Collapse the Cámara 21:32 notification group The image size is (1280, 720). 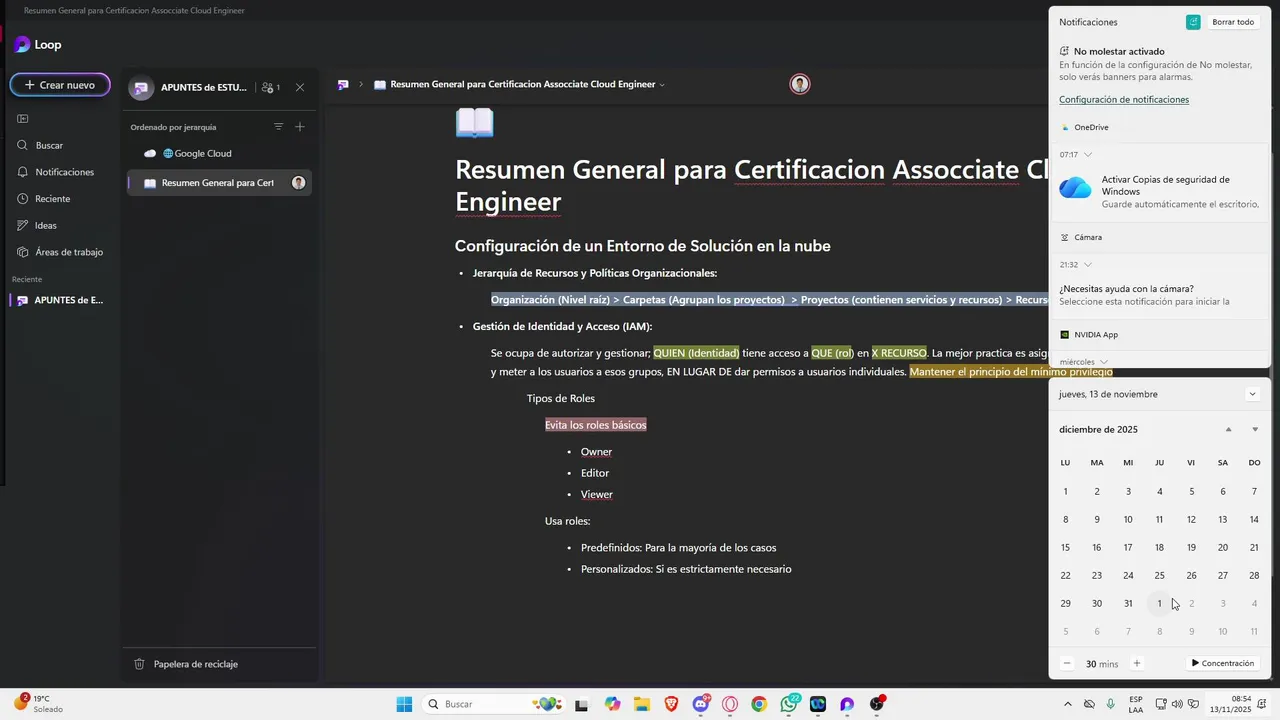tap(1087, 265)
